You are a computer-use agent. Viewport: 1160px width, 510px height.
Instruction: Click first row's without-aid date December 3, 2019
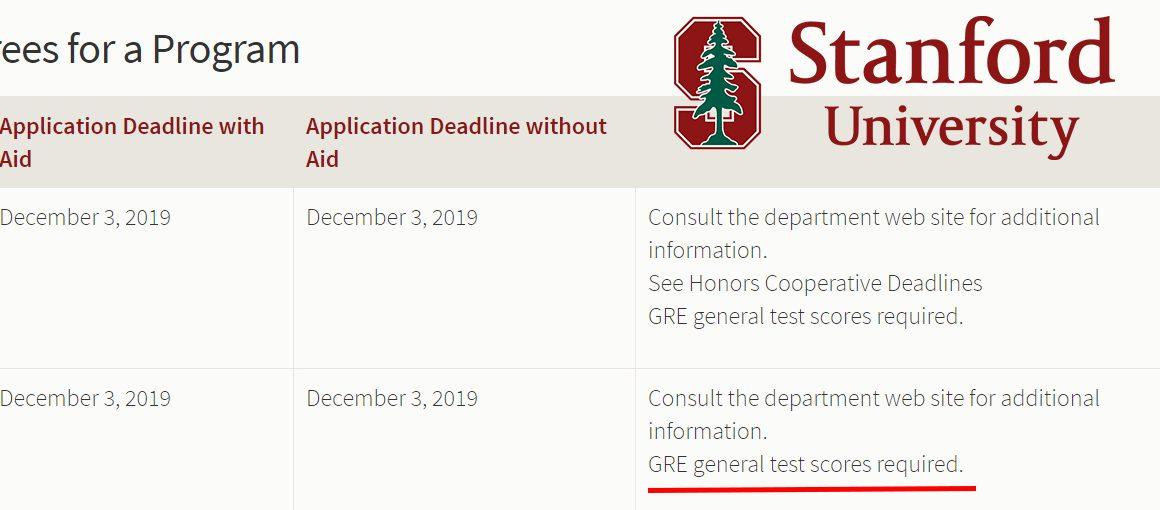392,218
